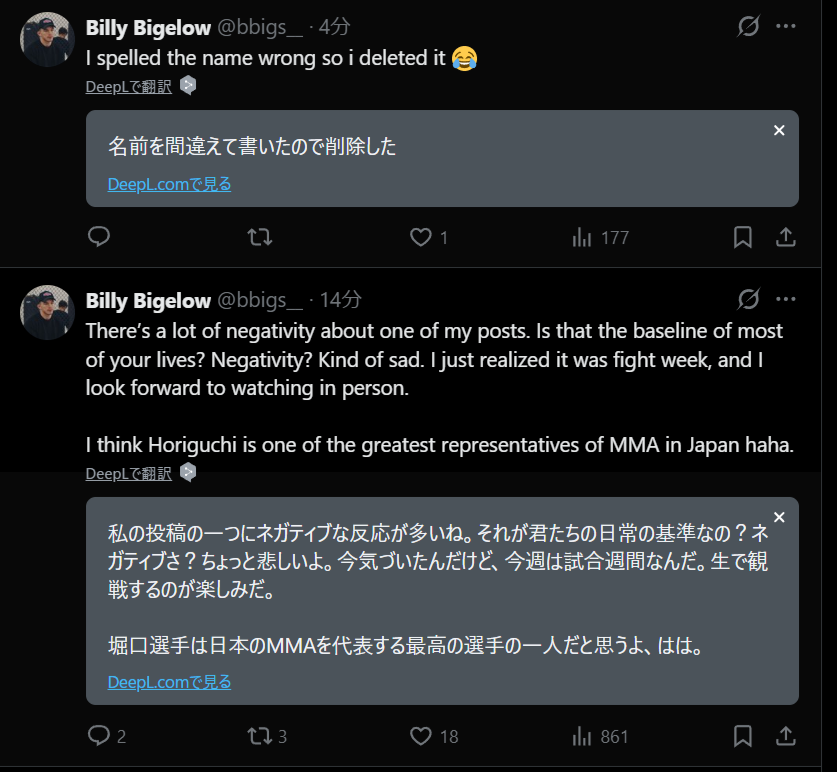Bookmark the "spelled the name wrong" post

pos(743,237)
